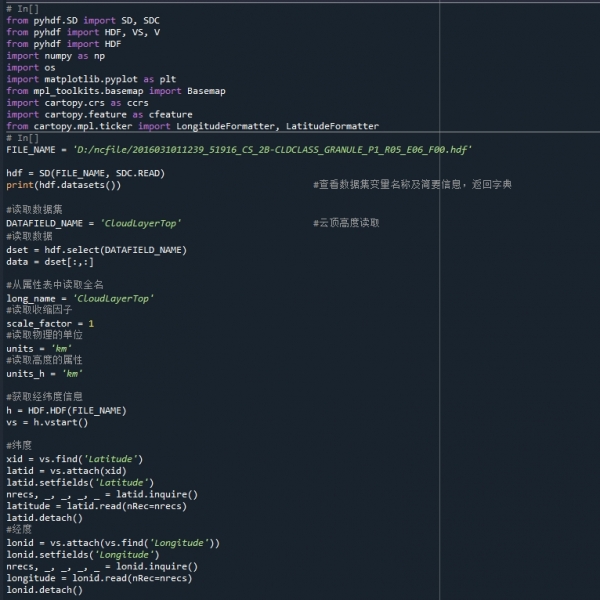Click the HDF file path string
This screenshot has height=600, width=600.
pyautogui.click(x=272, y=149)
